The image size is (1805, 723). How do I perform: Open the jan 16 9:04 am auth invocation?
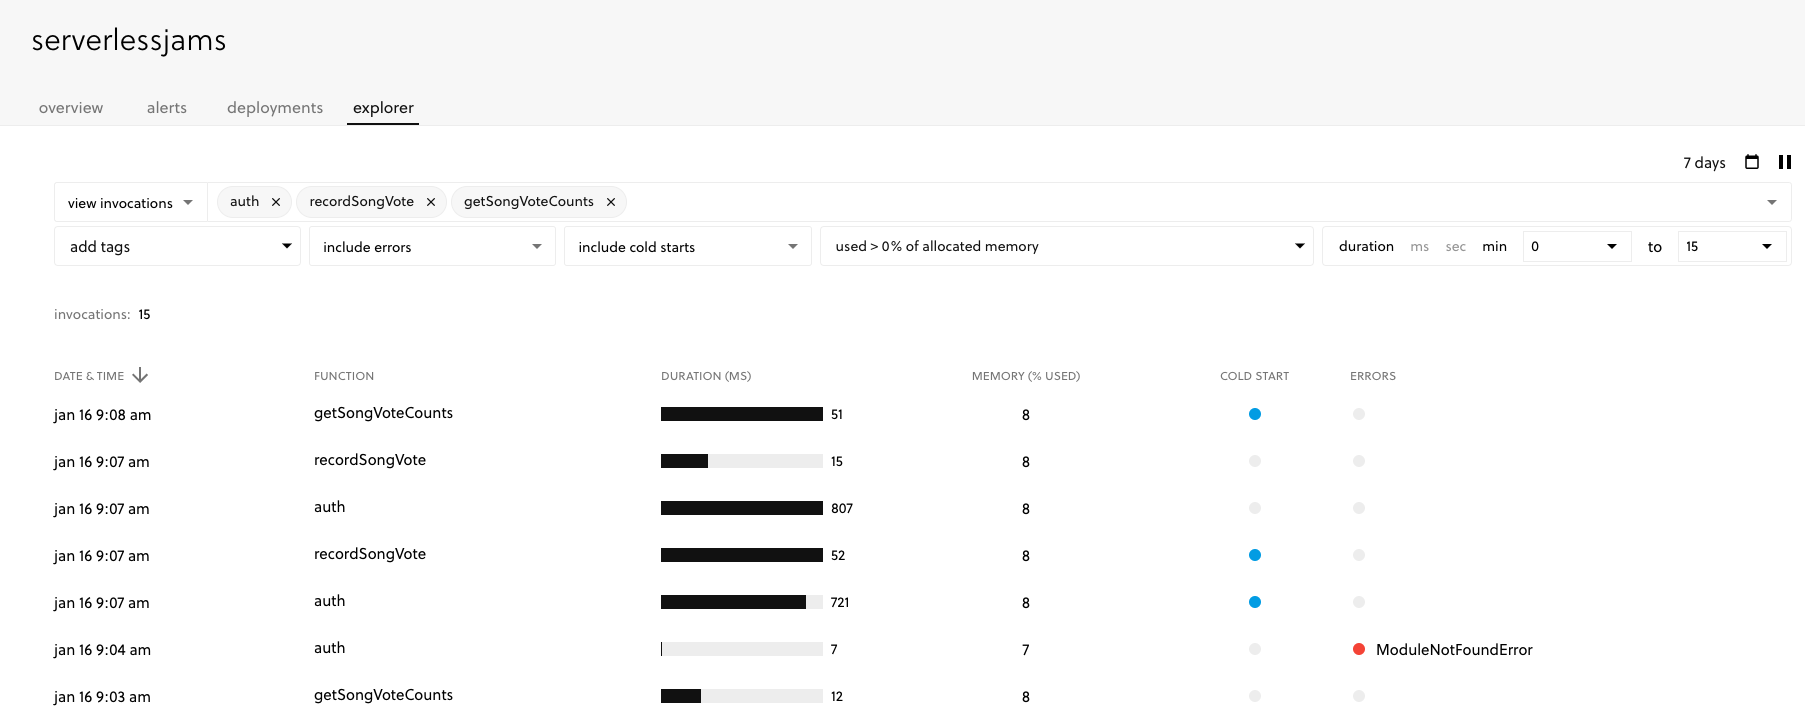[102, 650]
